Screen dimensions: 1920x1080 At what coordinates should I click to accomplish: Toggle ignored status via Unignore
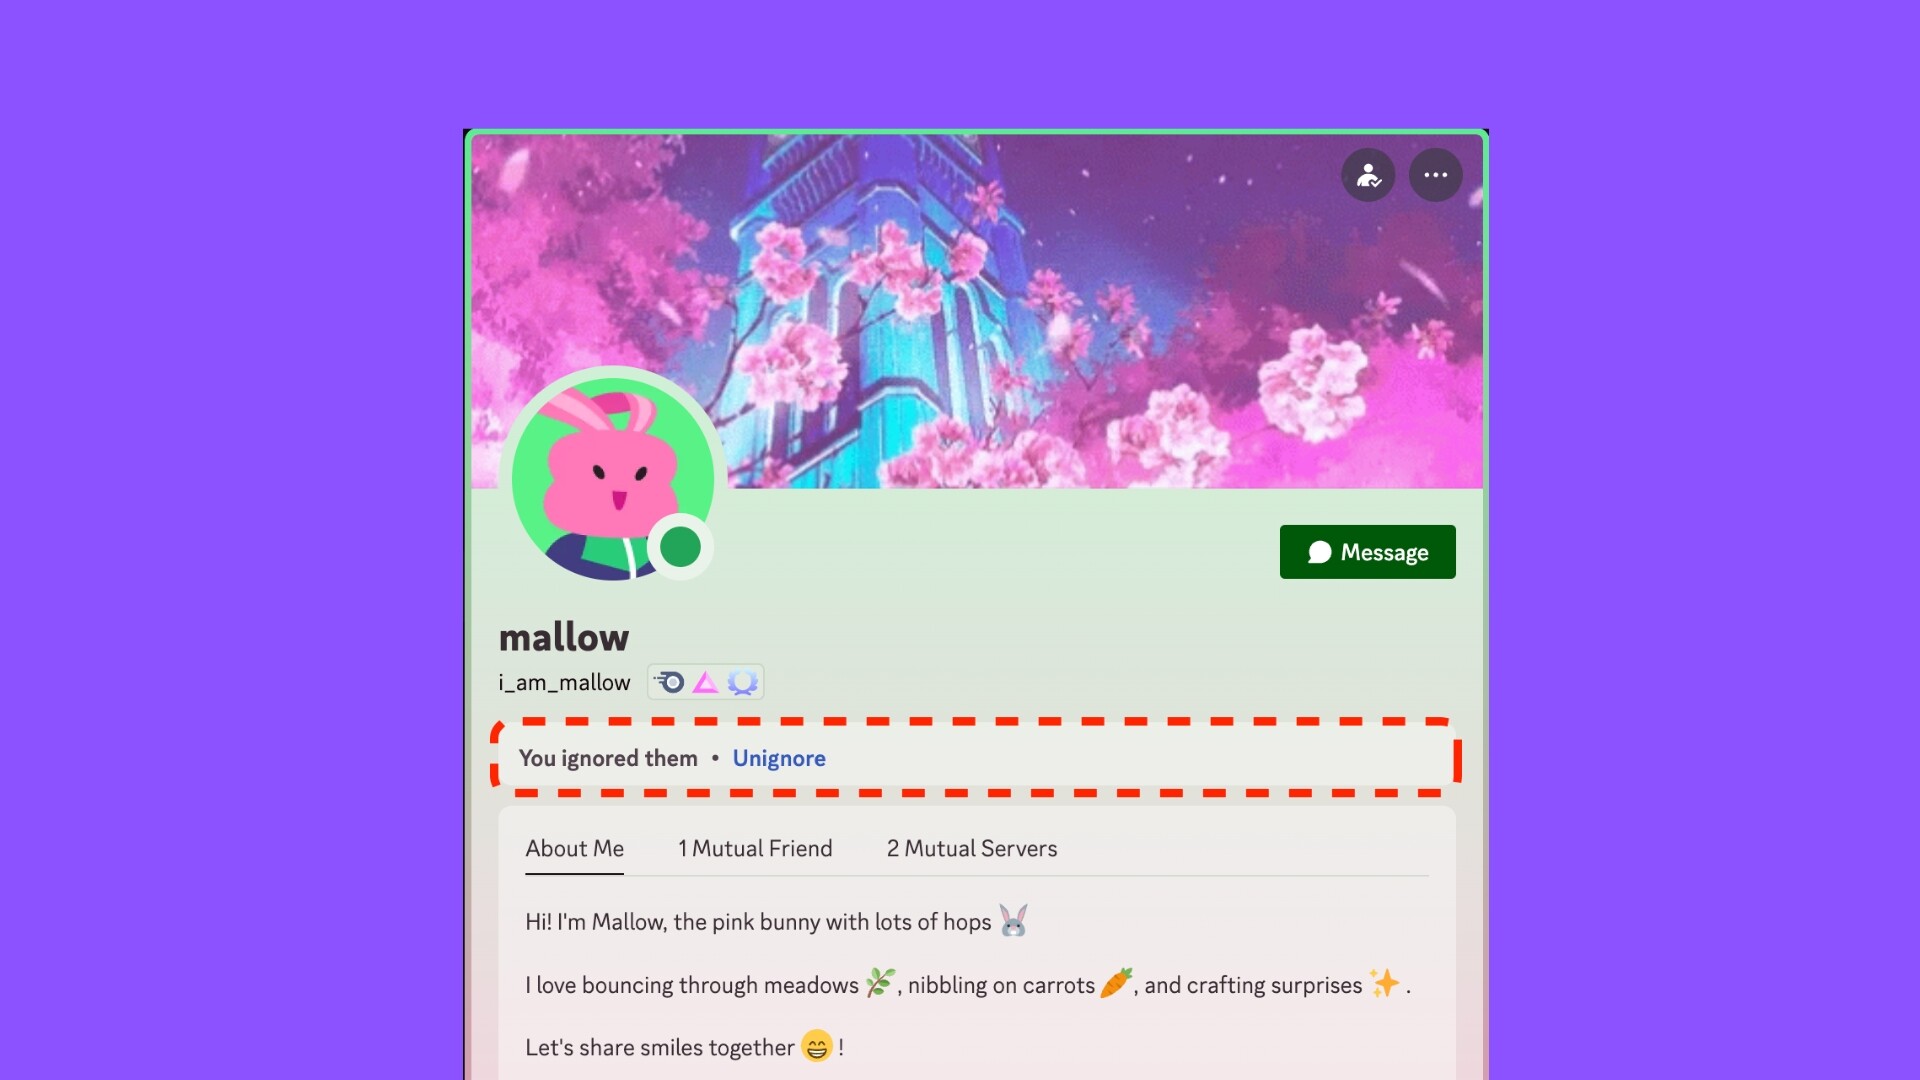(x=778, y=757)
